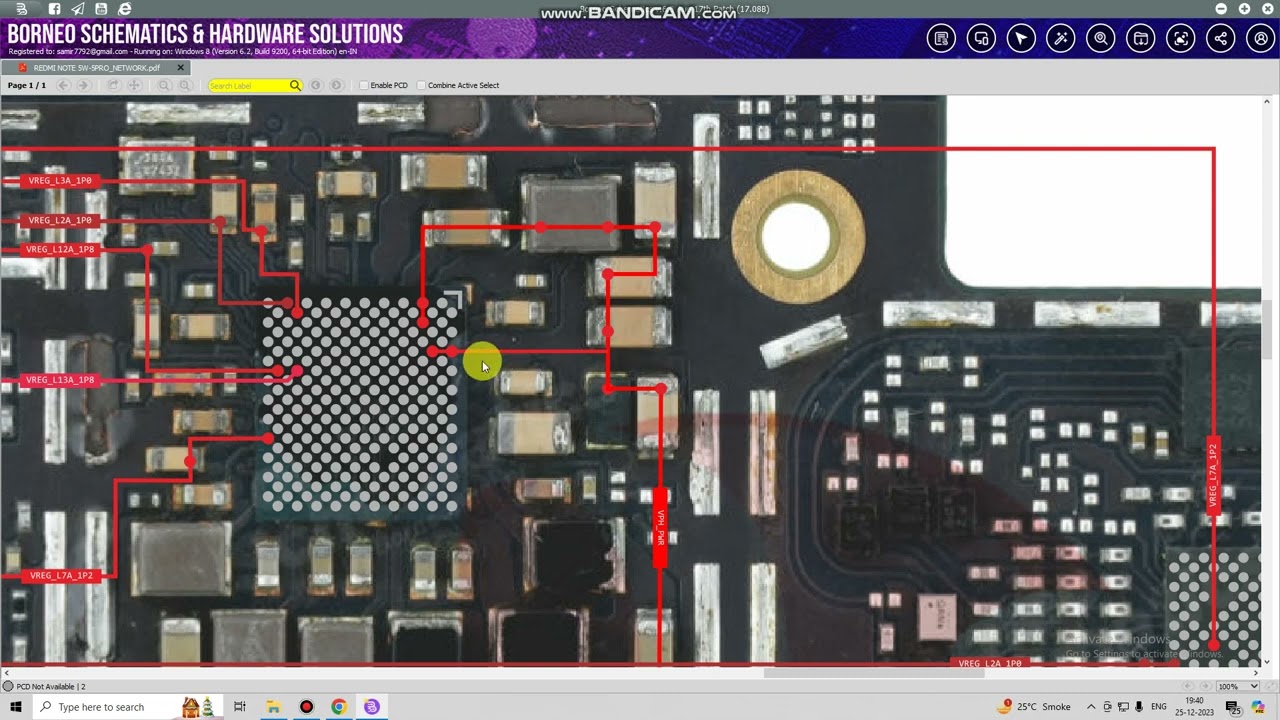Open the weather widget showing 25°C Smoke
The height and width of the screenshot is (720, 1280).
pyautogui.click(x=1035, y=707)
